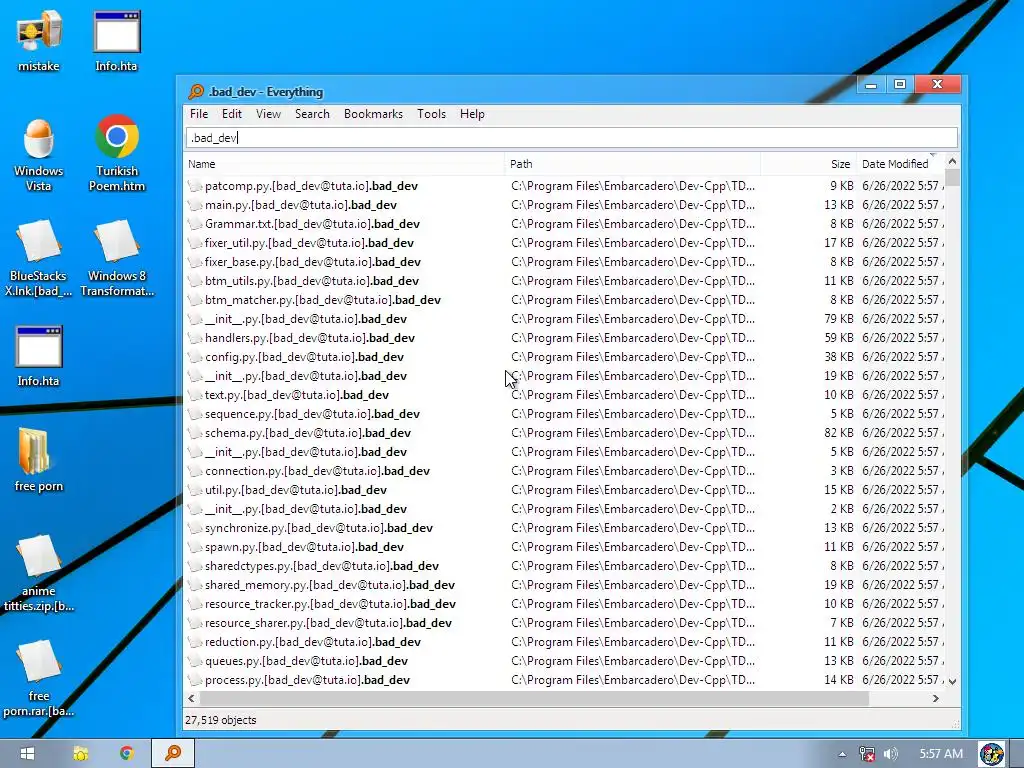Open the Bookmarks menu
This screenshot has width=1024, height=768.
(x=374, y=114)
